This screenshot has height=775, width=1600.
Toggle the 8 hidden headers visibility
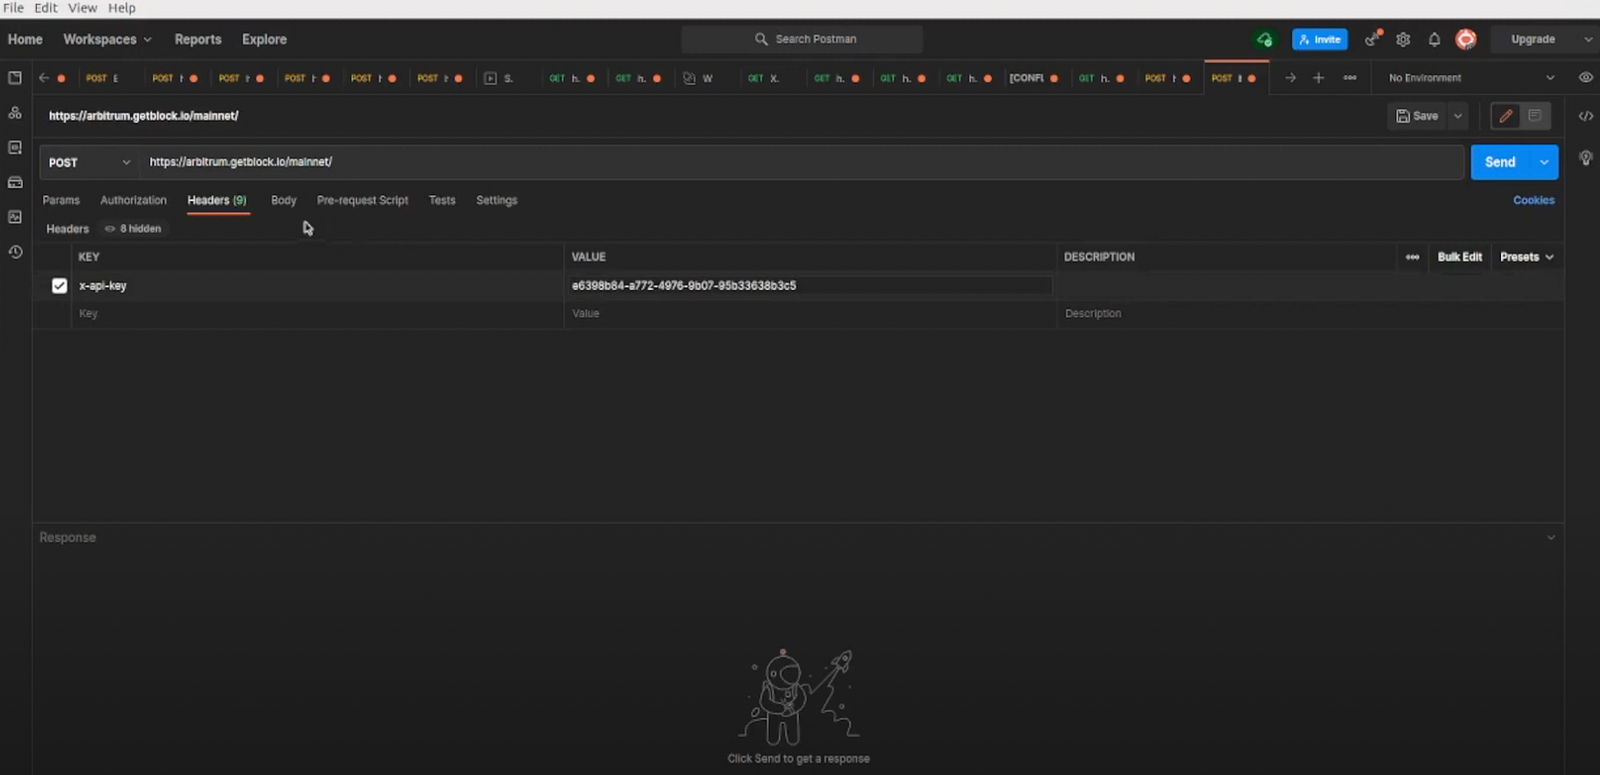[133, 229]
